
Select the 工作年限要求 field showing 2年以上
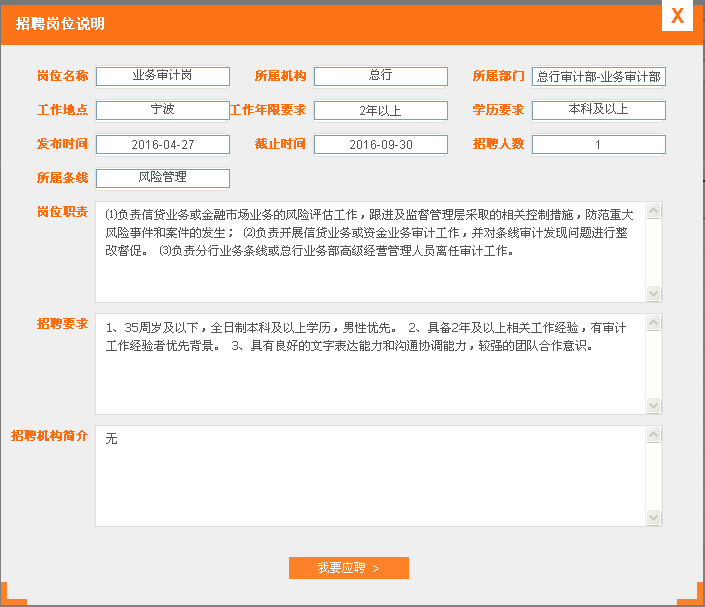tap(380, 110)
